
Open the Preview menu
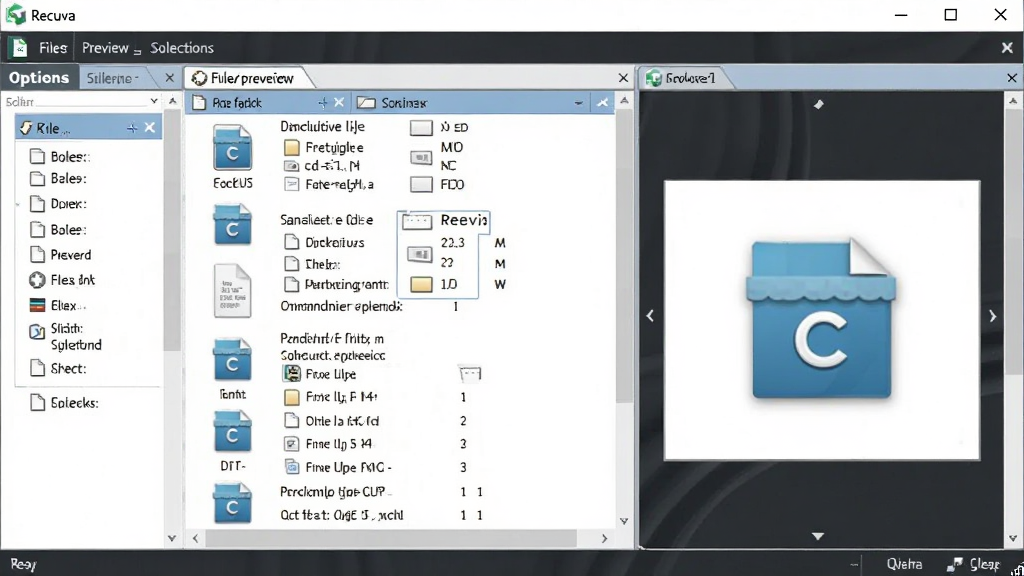pos(105,48)
